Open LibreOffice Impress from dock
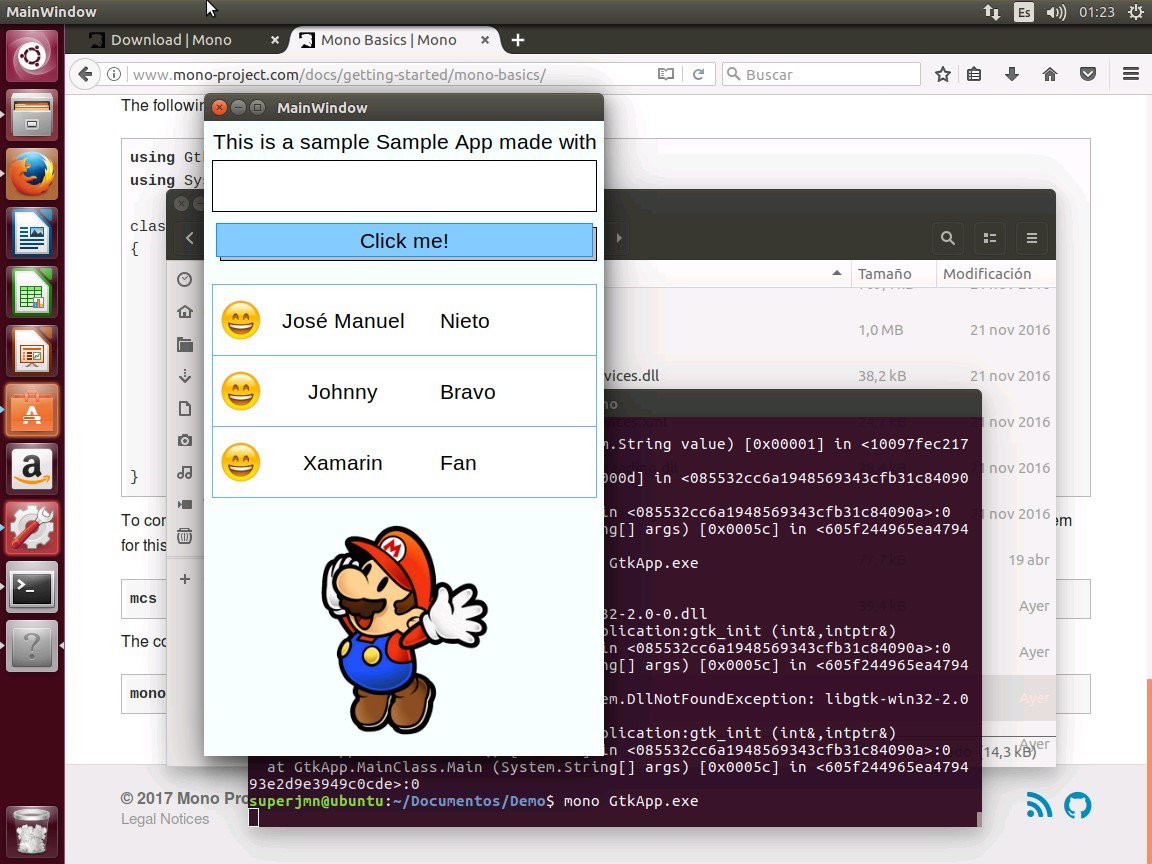 pyautogui.click(x=32, y=350)
